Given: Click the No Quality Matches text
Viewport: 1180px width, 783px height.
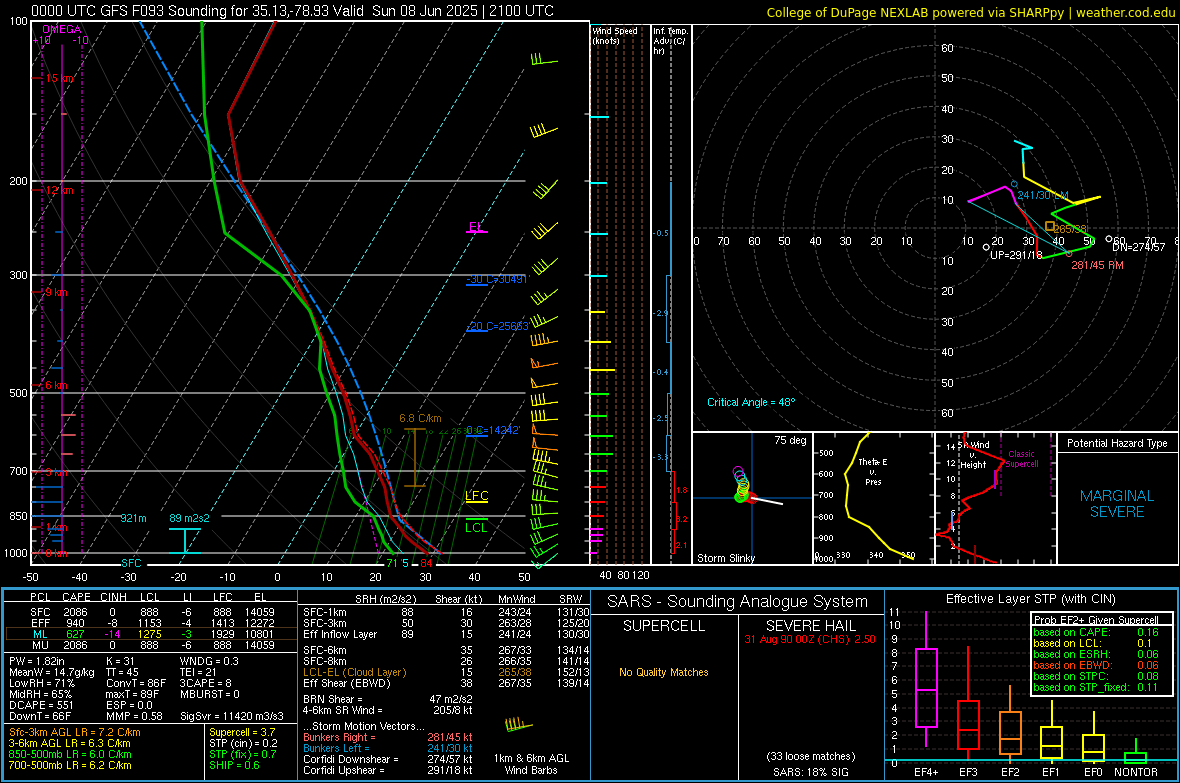Looking at the screenshot, I should point(664,672).
